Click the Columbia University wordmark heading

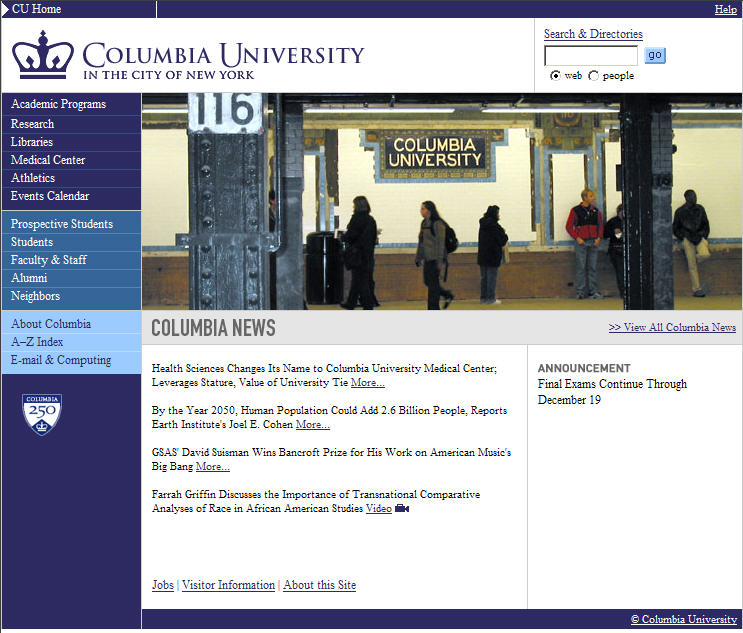(223, 54)
